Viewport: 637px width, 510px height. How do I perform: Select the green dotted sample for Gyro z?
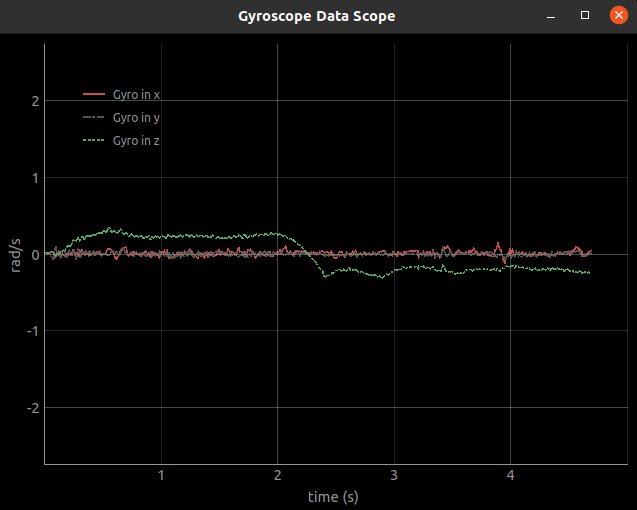click(94, 140)
